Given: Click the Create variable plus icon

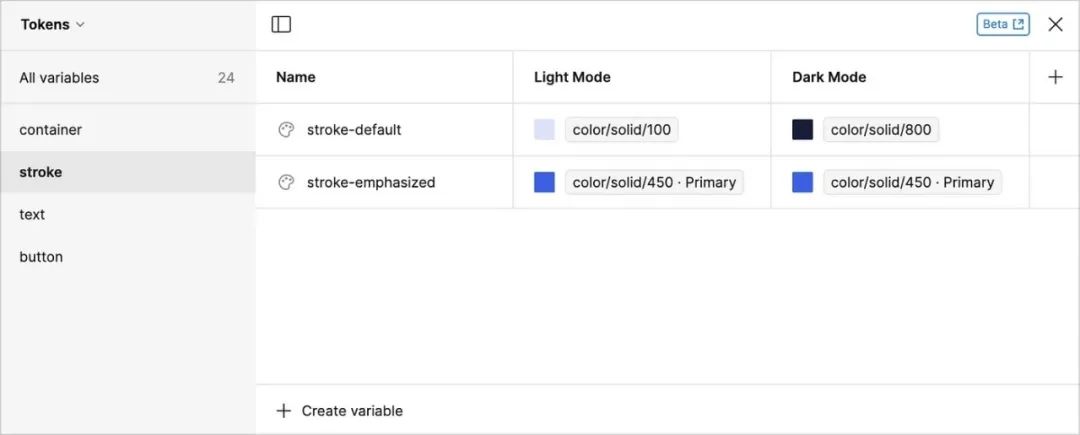Looking at the screenshot, I should tap(284, 411).
